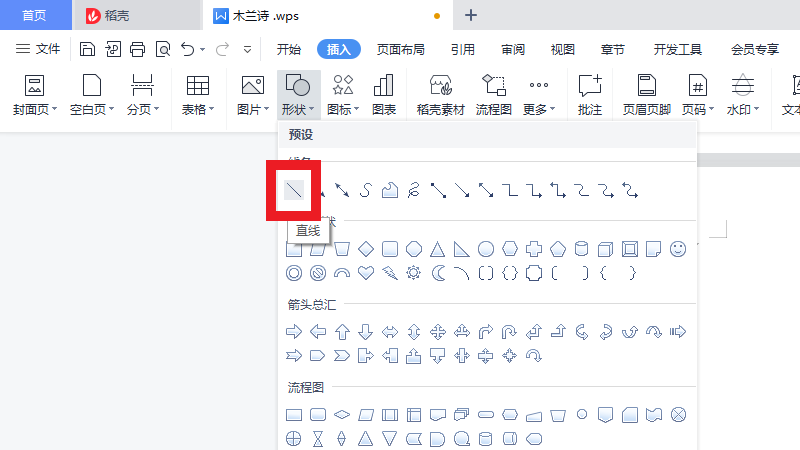The width and height of the screenshot is (800, 450).
Task: Open 稻壳素材 materials button
Action: point(440,95)
